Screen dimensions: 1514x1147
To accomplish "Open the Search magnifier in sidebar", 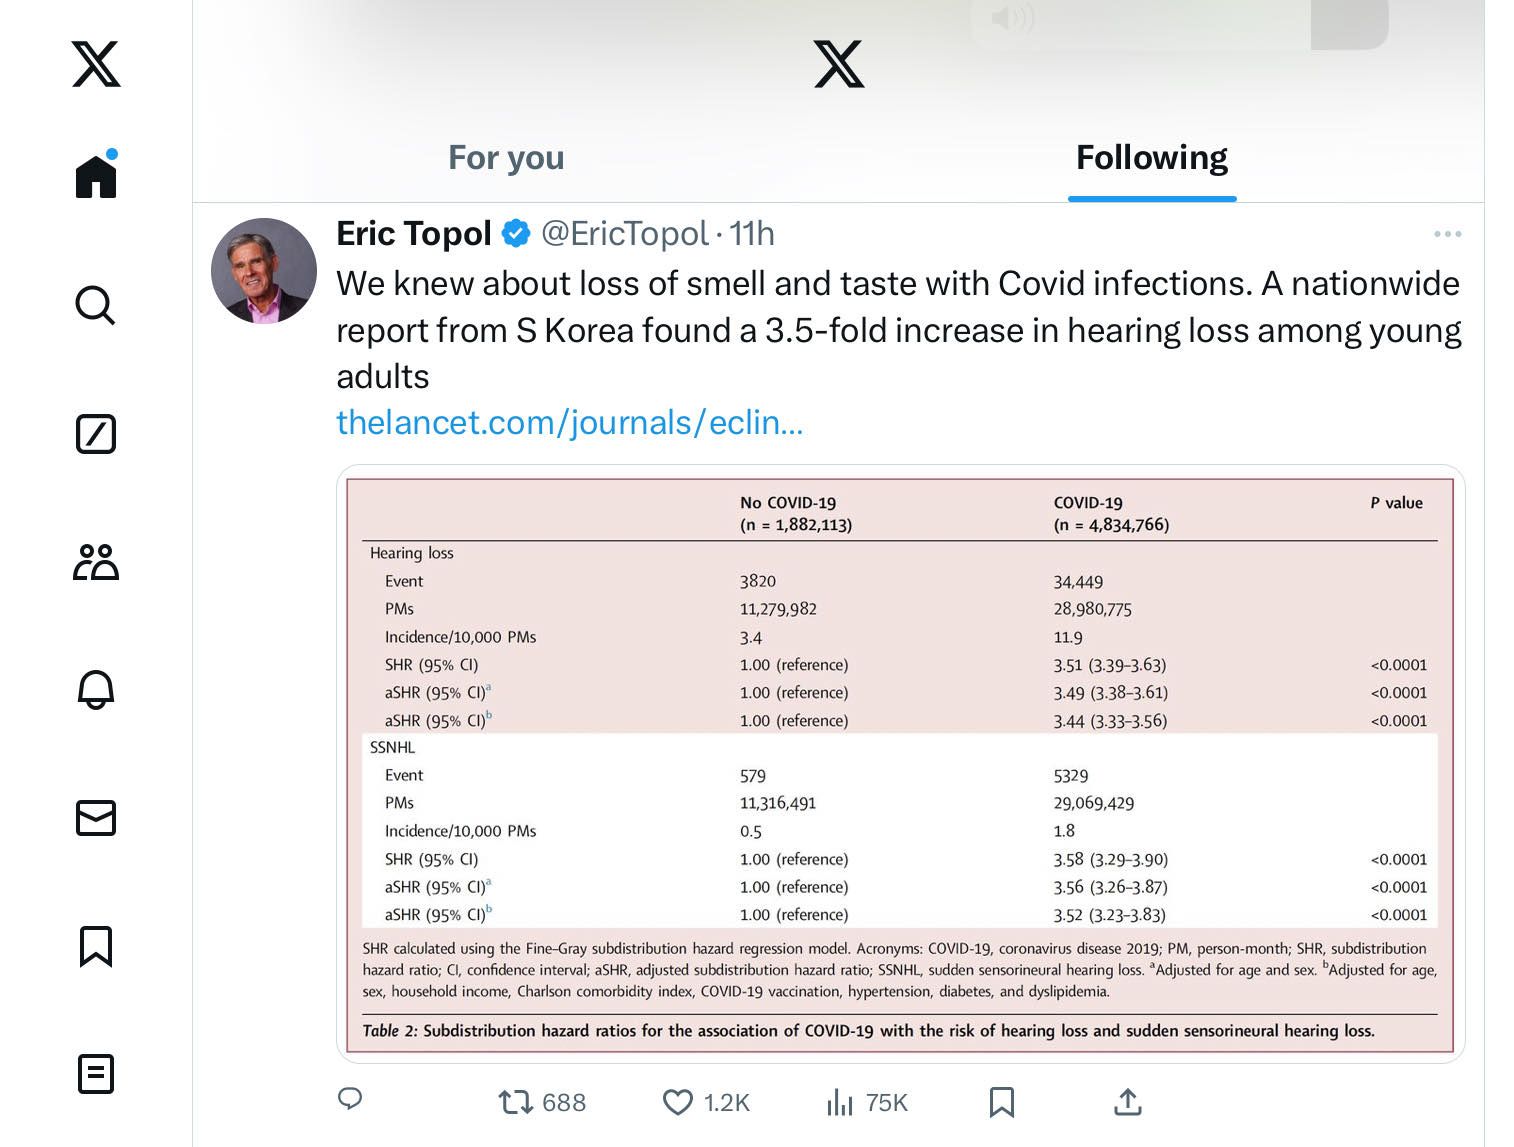I will 96,305.
